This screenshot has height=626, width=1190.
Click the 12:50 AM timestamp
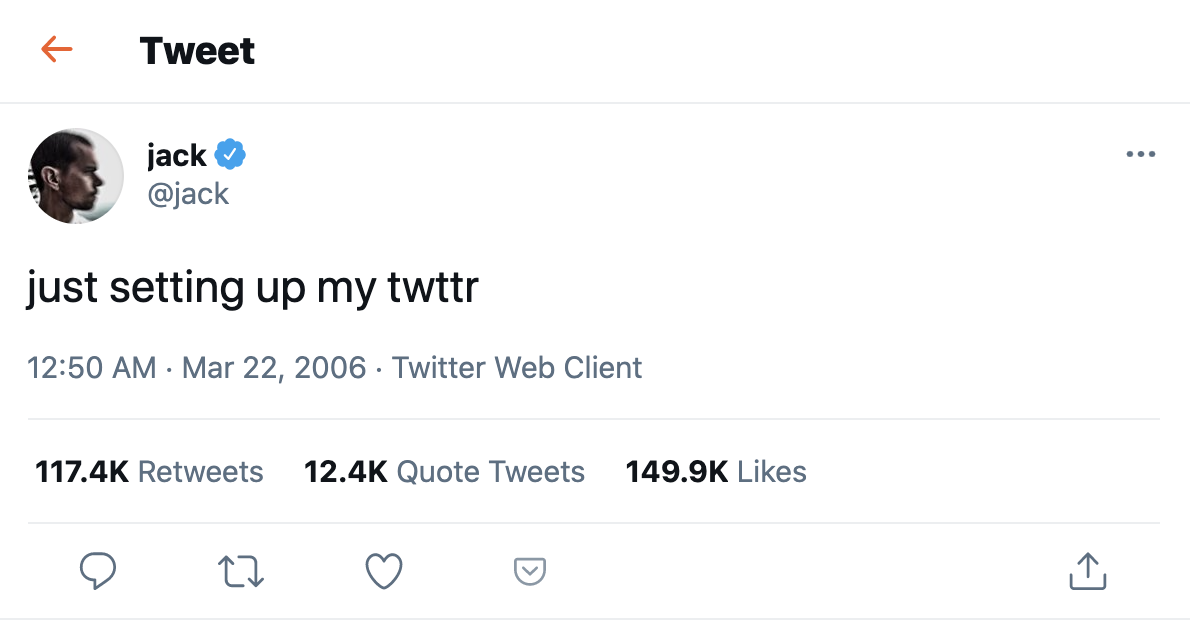(92, 368)
